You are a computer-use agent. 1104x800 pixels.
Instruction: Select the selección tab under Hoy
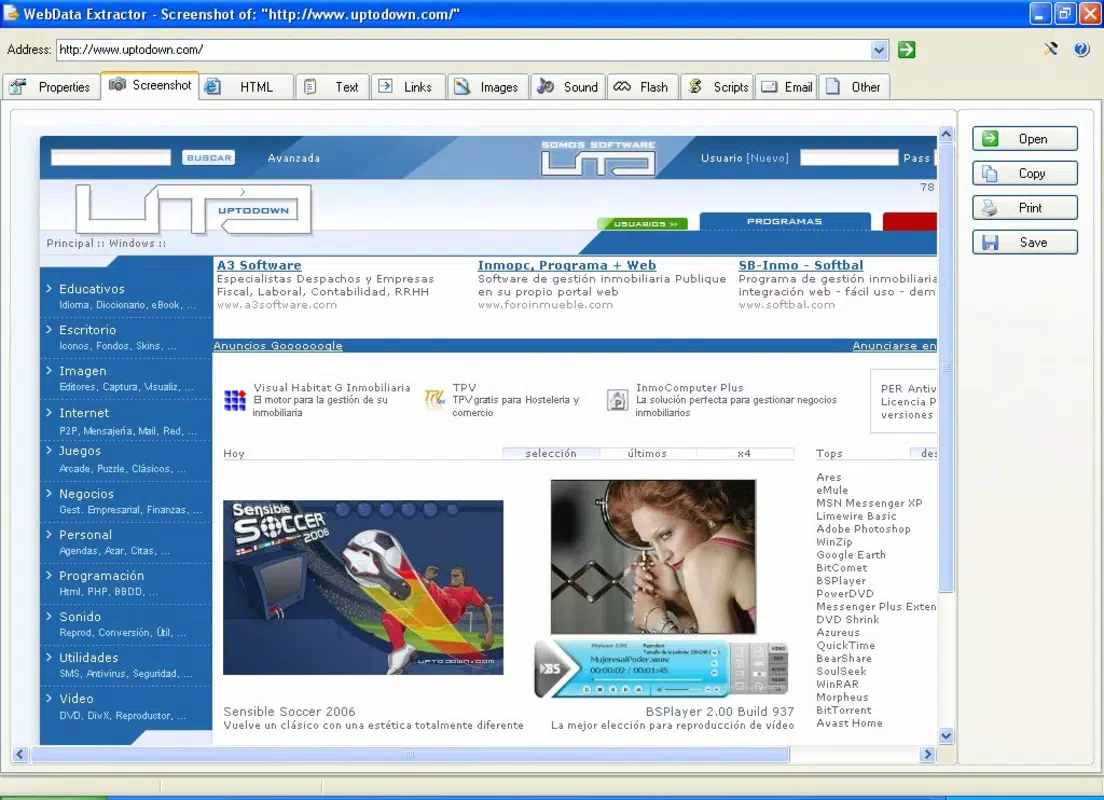click(x=551, y=454)
